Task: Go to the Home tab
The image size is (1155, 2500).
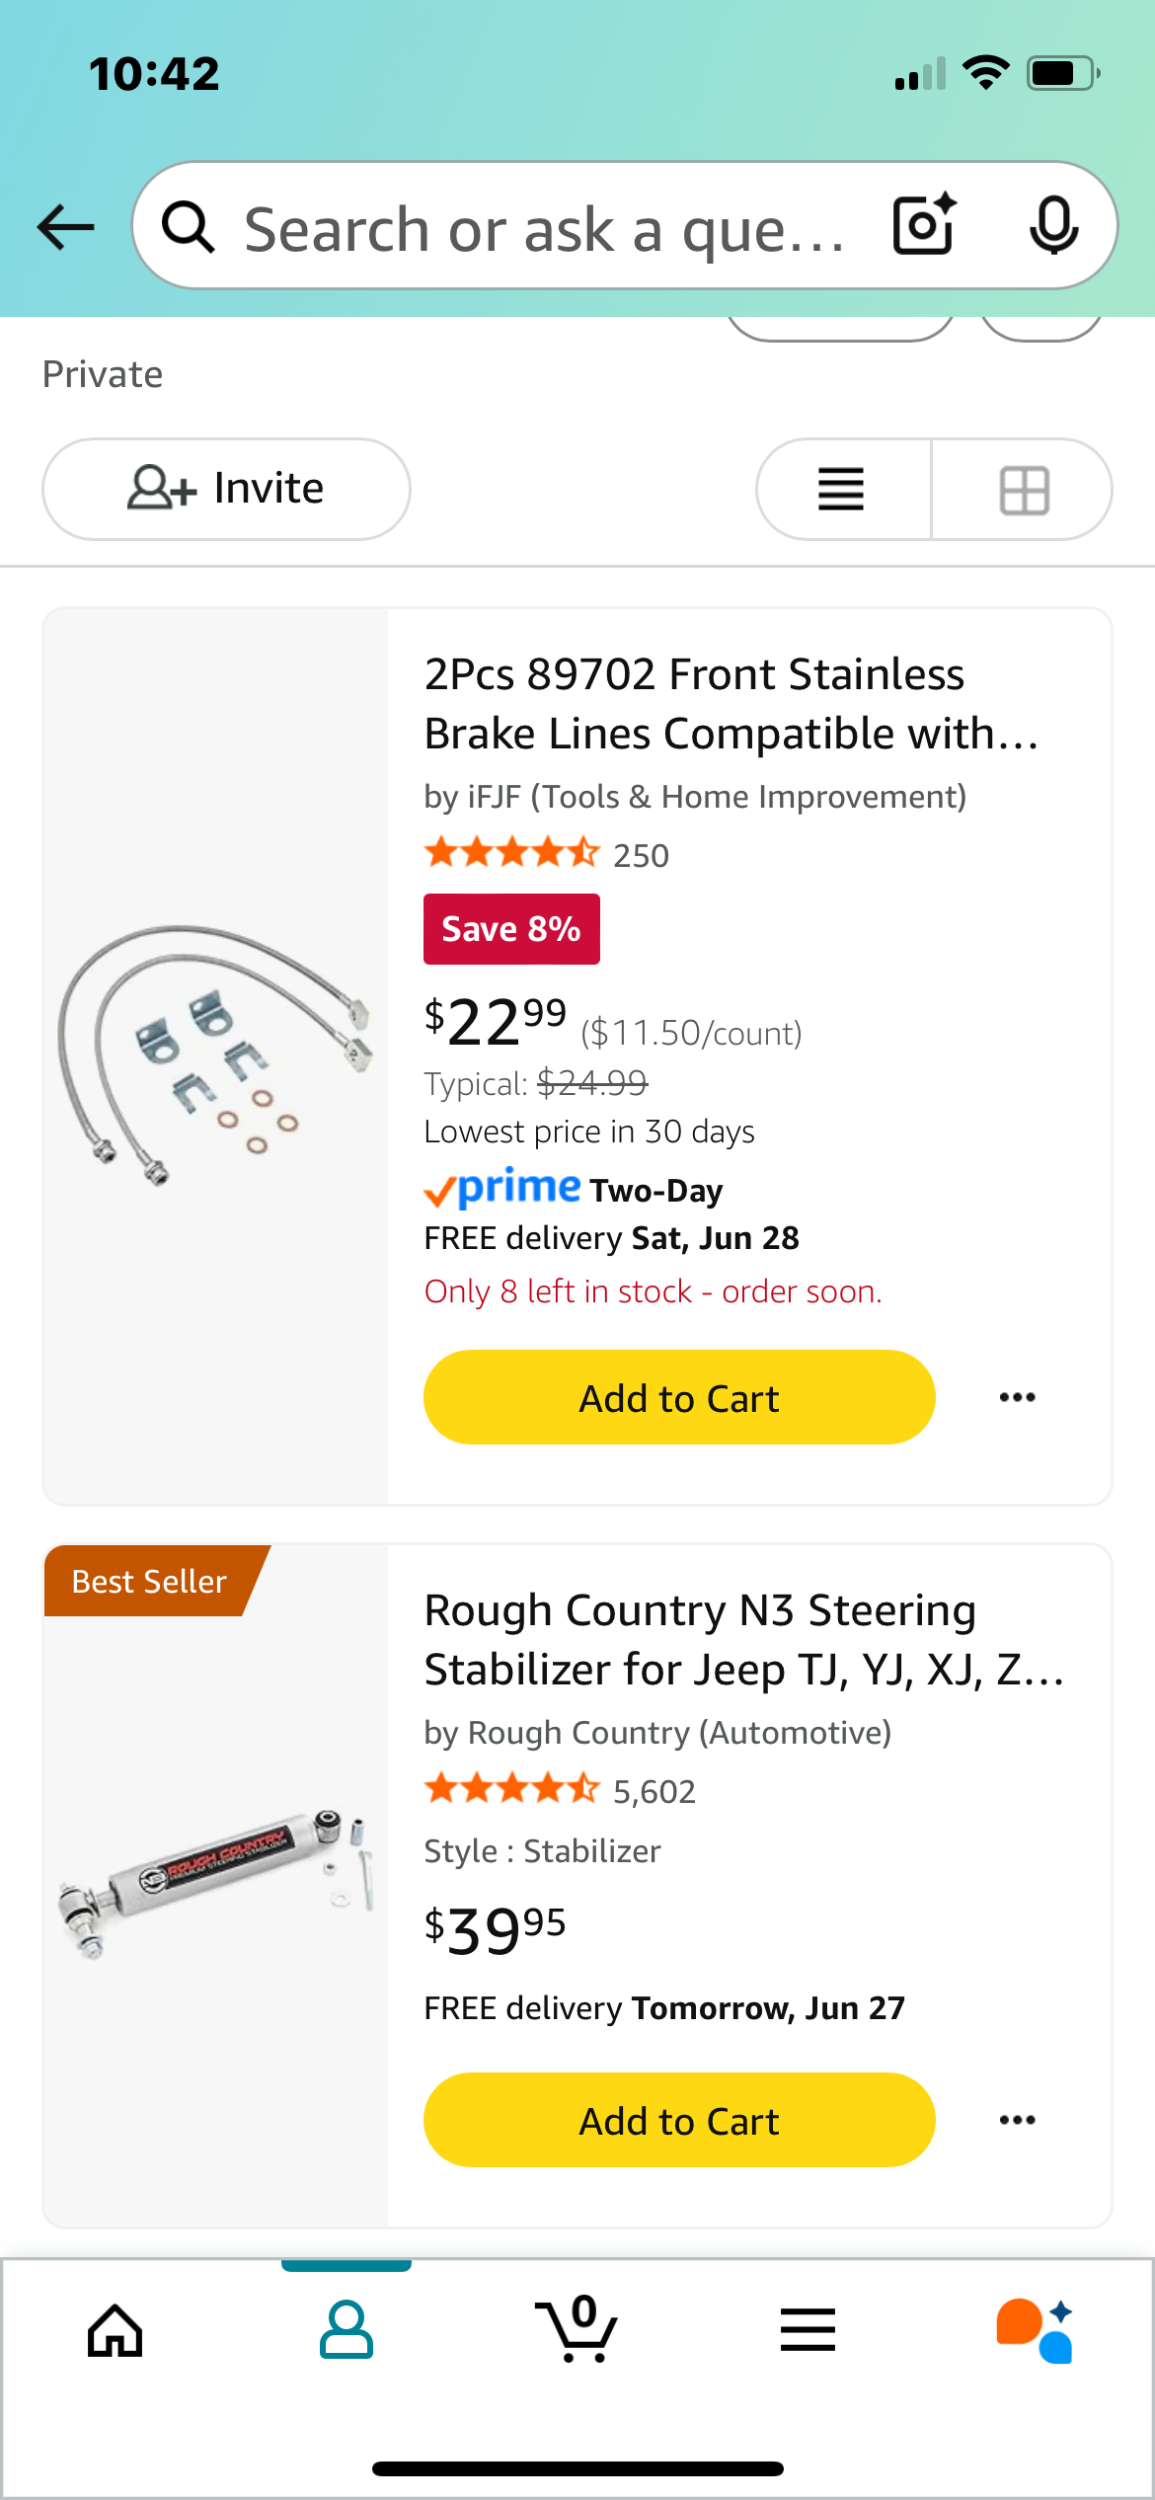Action: (x=115, y=2331)
